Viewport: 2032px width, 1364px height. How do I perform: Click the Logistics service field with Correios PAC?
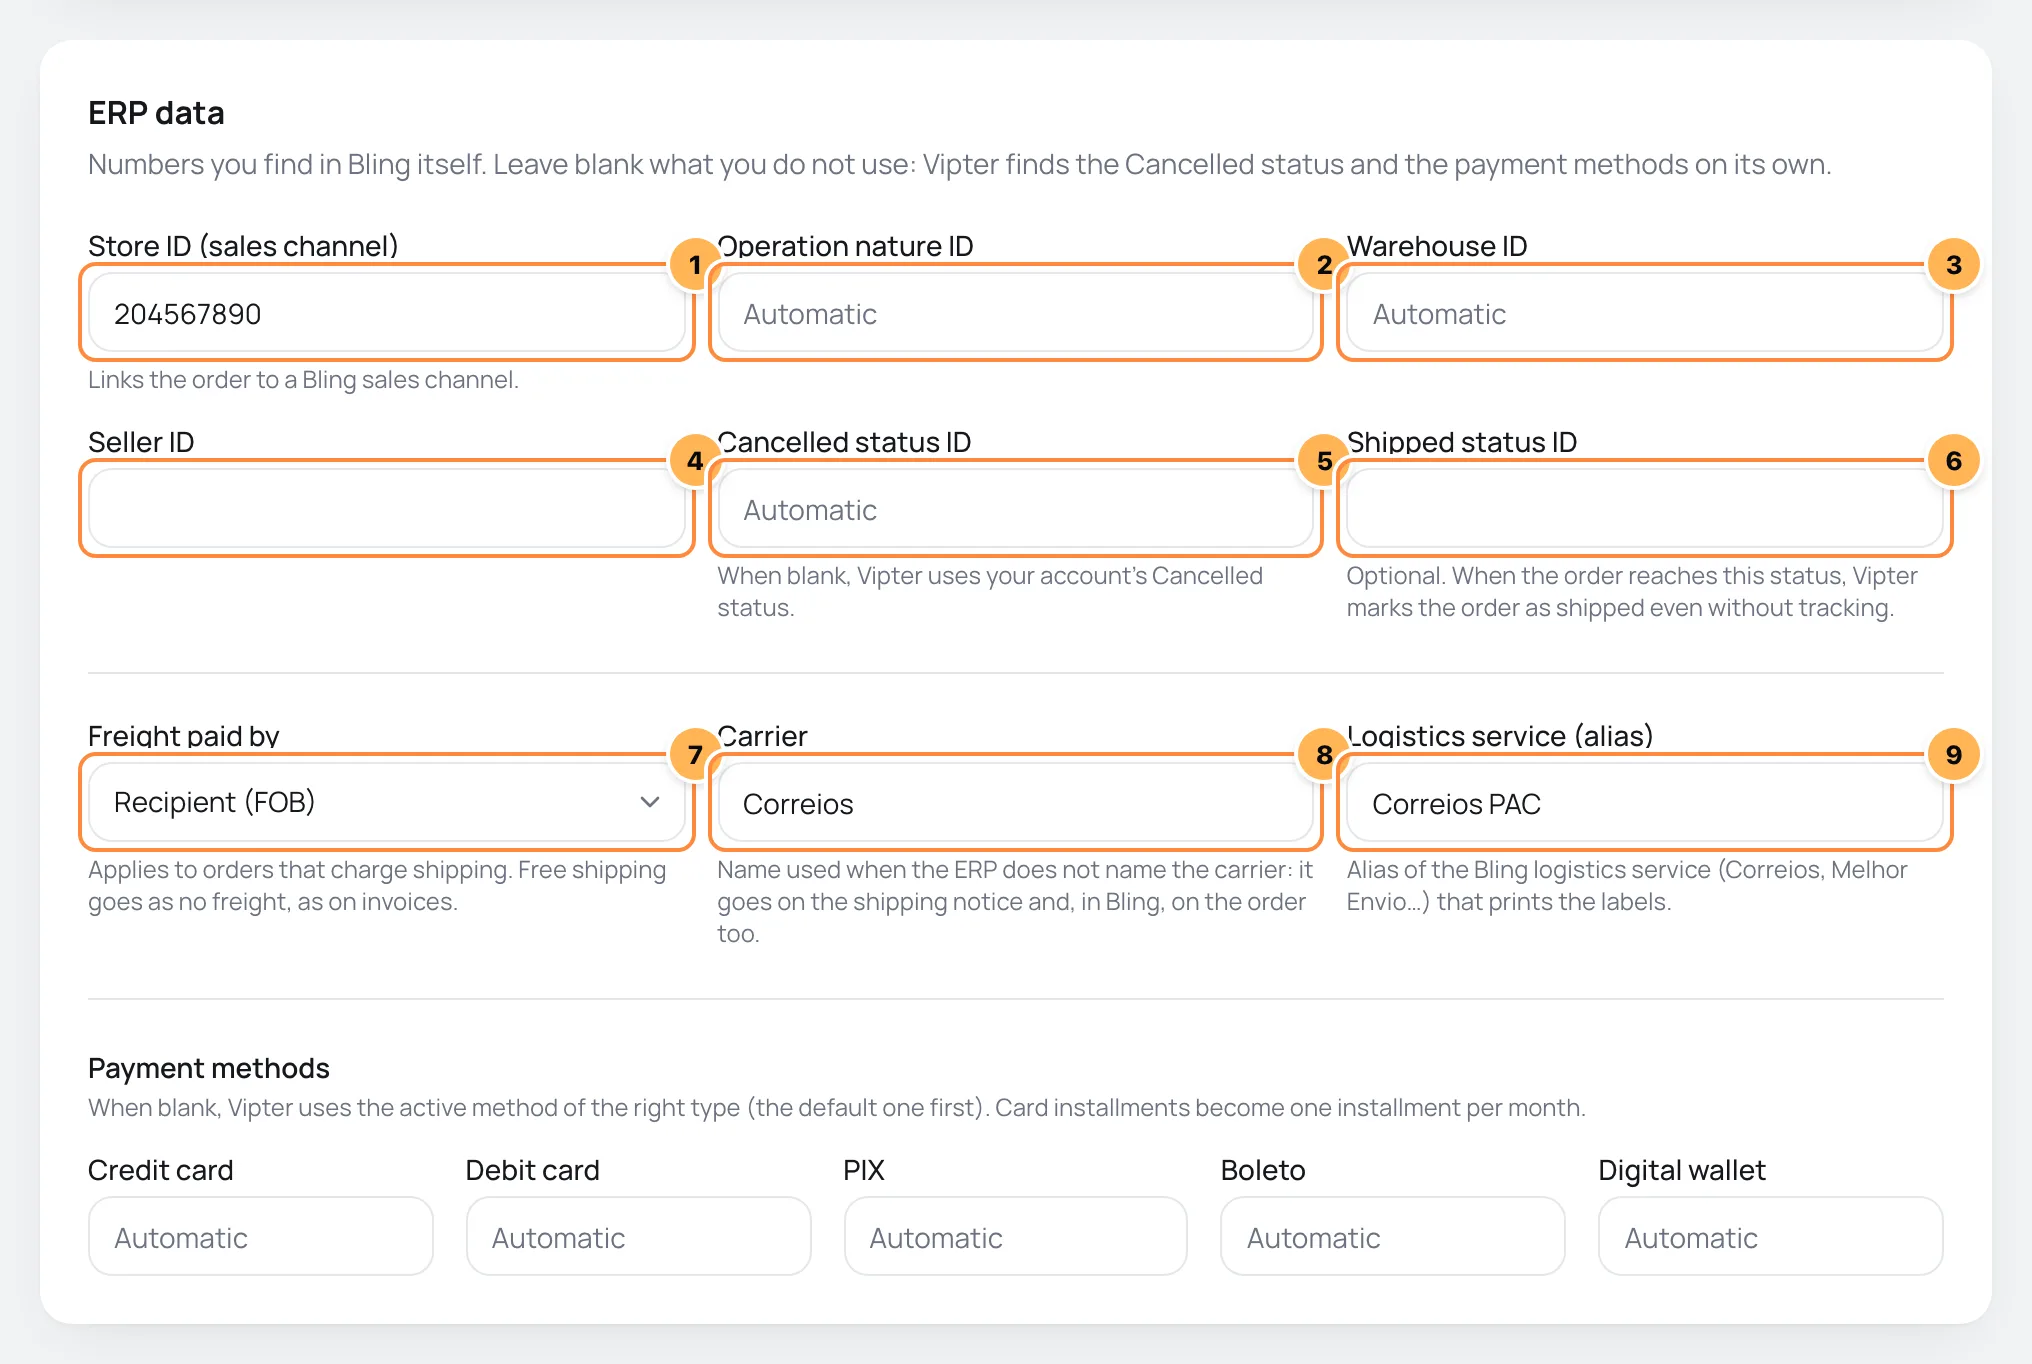(1645, 803)
